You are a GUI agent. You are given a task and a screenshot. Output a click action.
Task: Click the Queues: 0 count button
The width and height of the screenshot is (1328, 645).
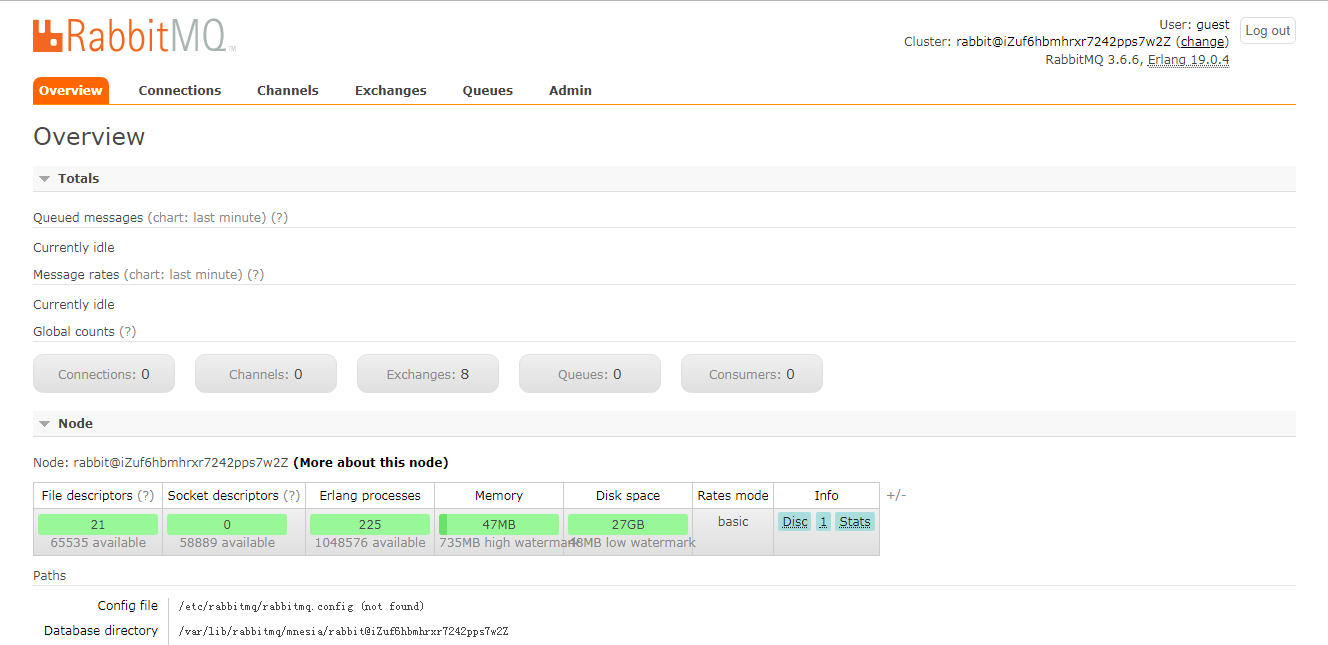point(590,374)
